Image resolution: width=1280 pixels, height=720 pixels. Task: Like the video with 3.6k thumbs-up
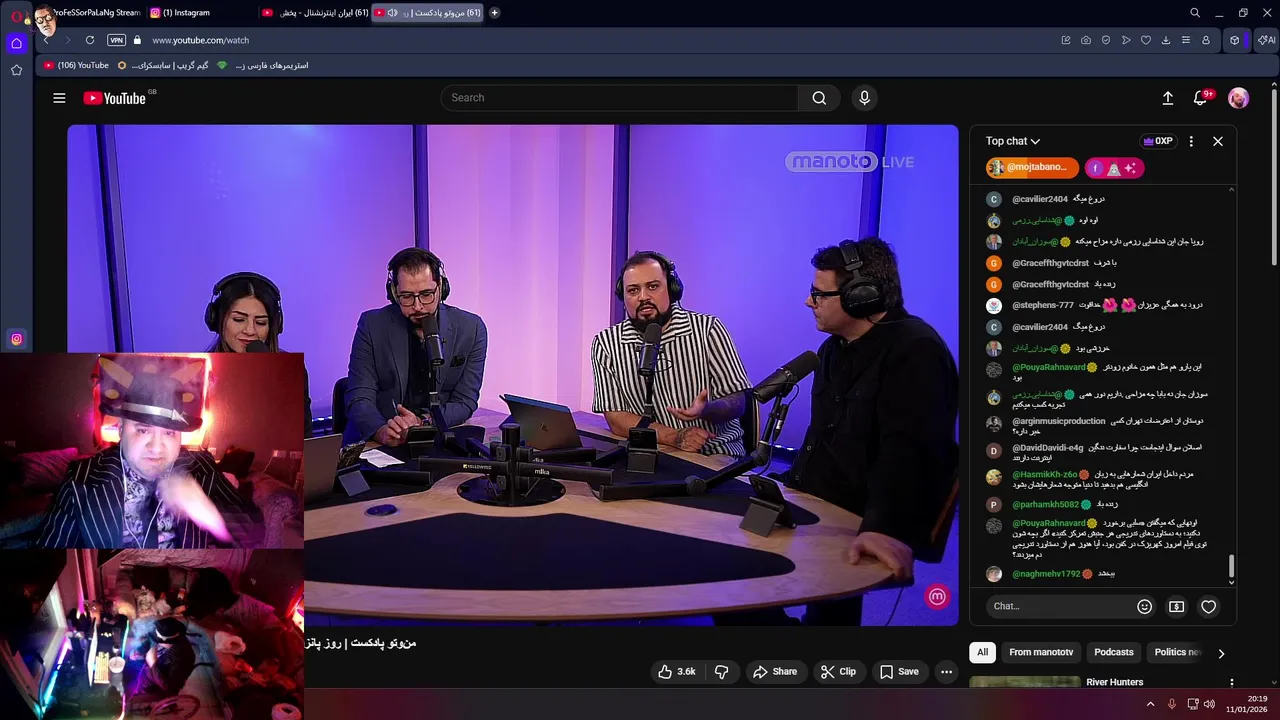tap(676, 672)
